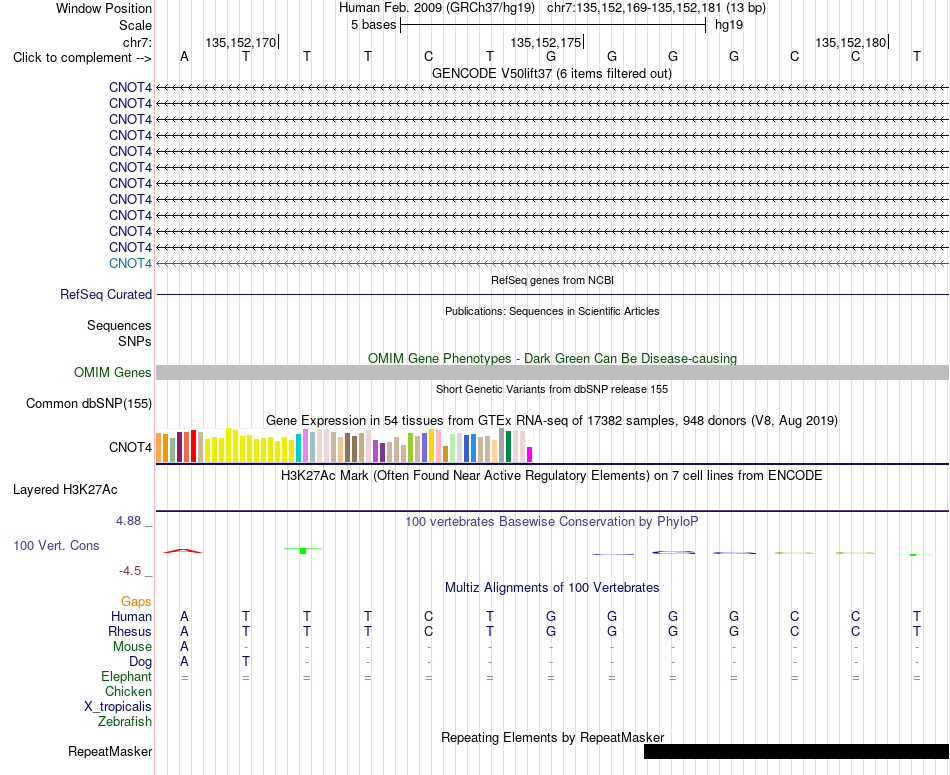
Task: Click the 'T' base in the Dog row
Action: [x=245, y=662]
